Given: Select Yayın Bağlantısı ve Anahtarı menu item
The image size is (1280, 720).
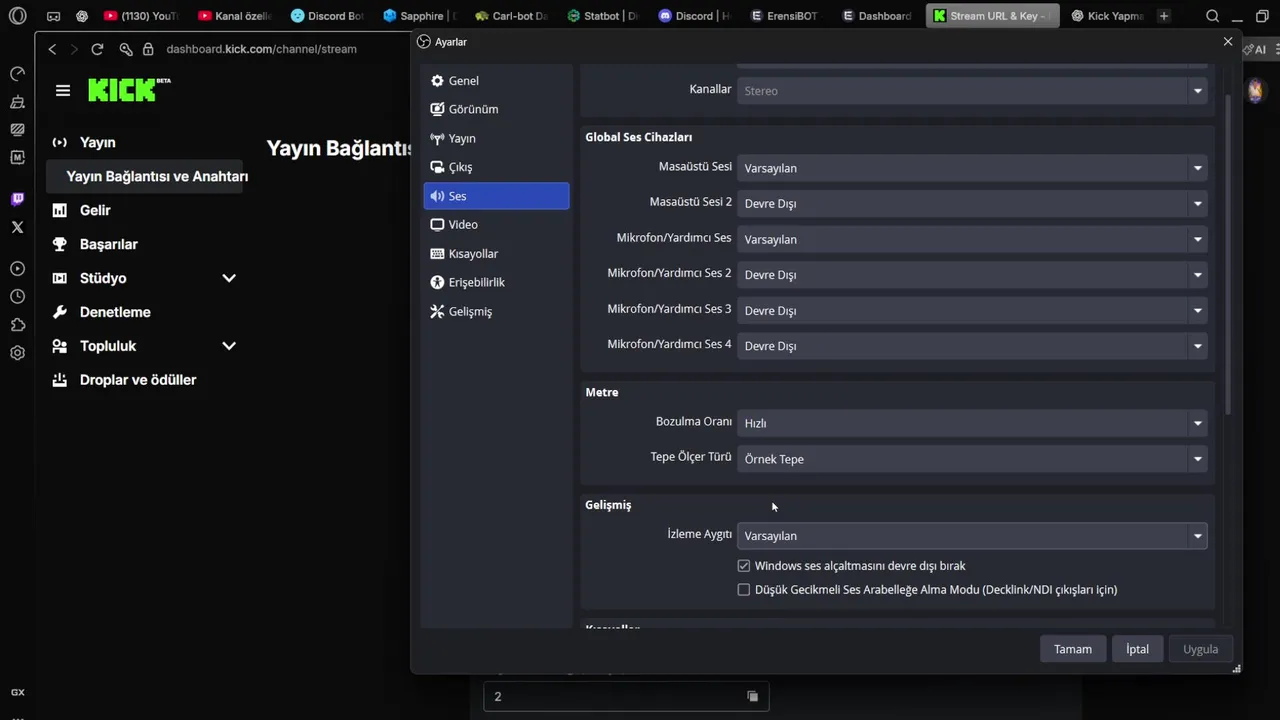Looking at the screenshot, I should click(144, 176).
